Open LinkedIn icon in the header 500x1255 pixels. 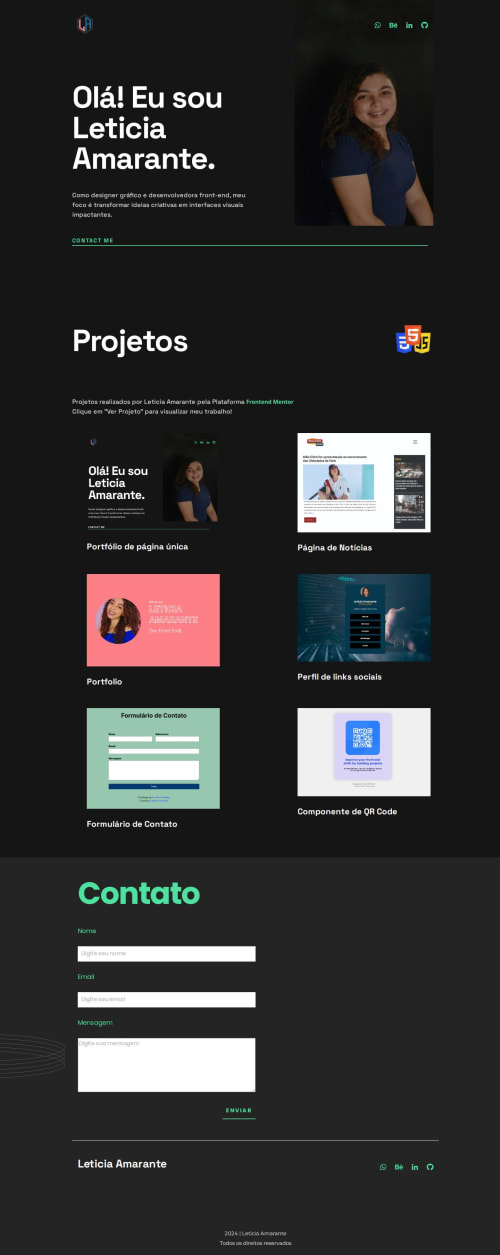[x=410, y=25]
